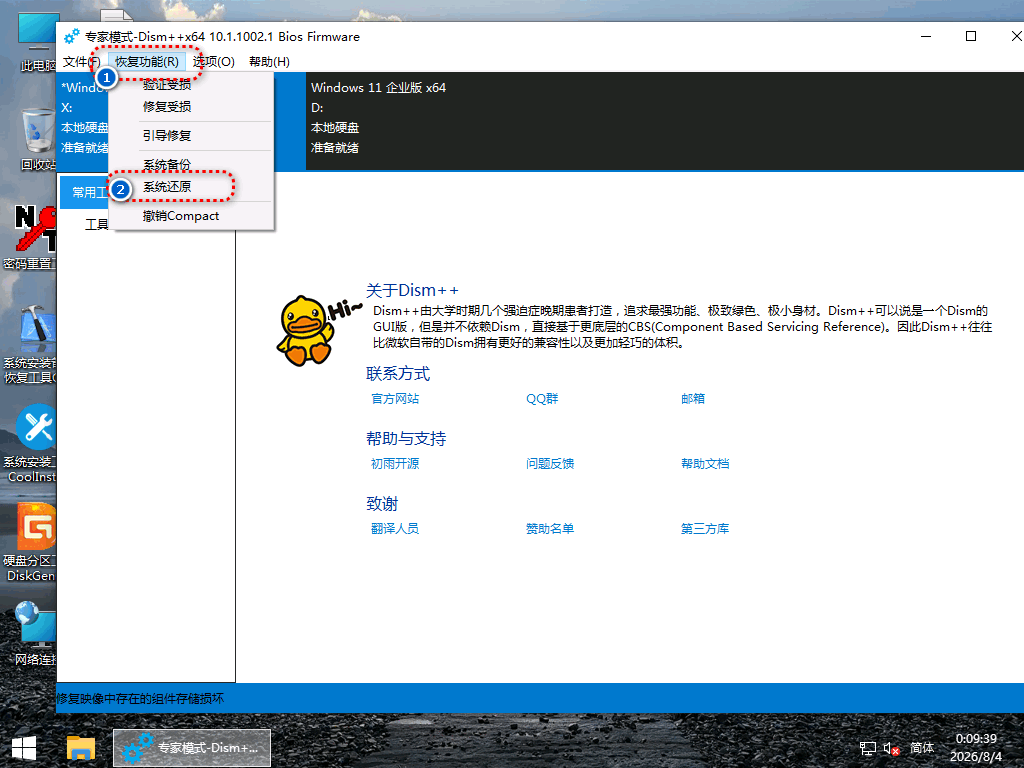
Task: Open the 回收站 recycle bin icon
Action: (37, 138)
